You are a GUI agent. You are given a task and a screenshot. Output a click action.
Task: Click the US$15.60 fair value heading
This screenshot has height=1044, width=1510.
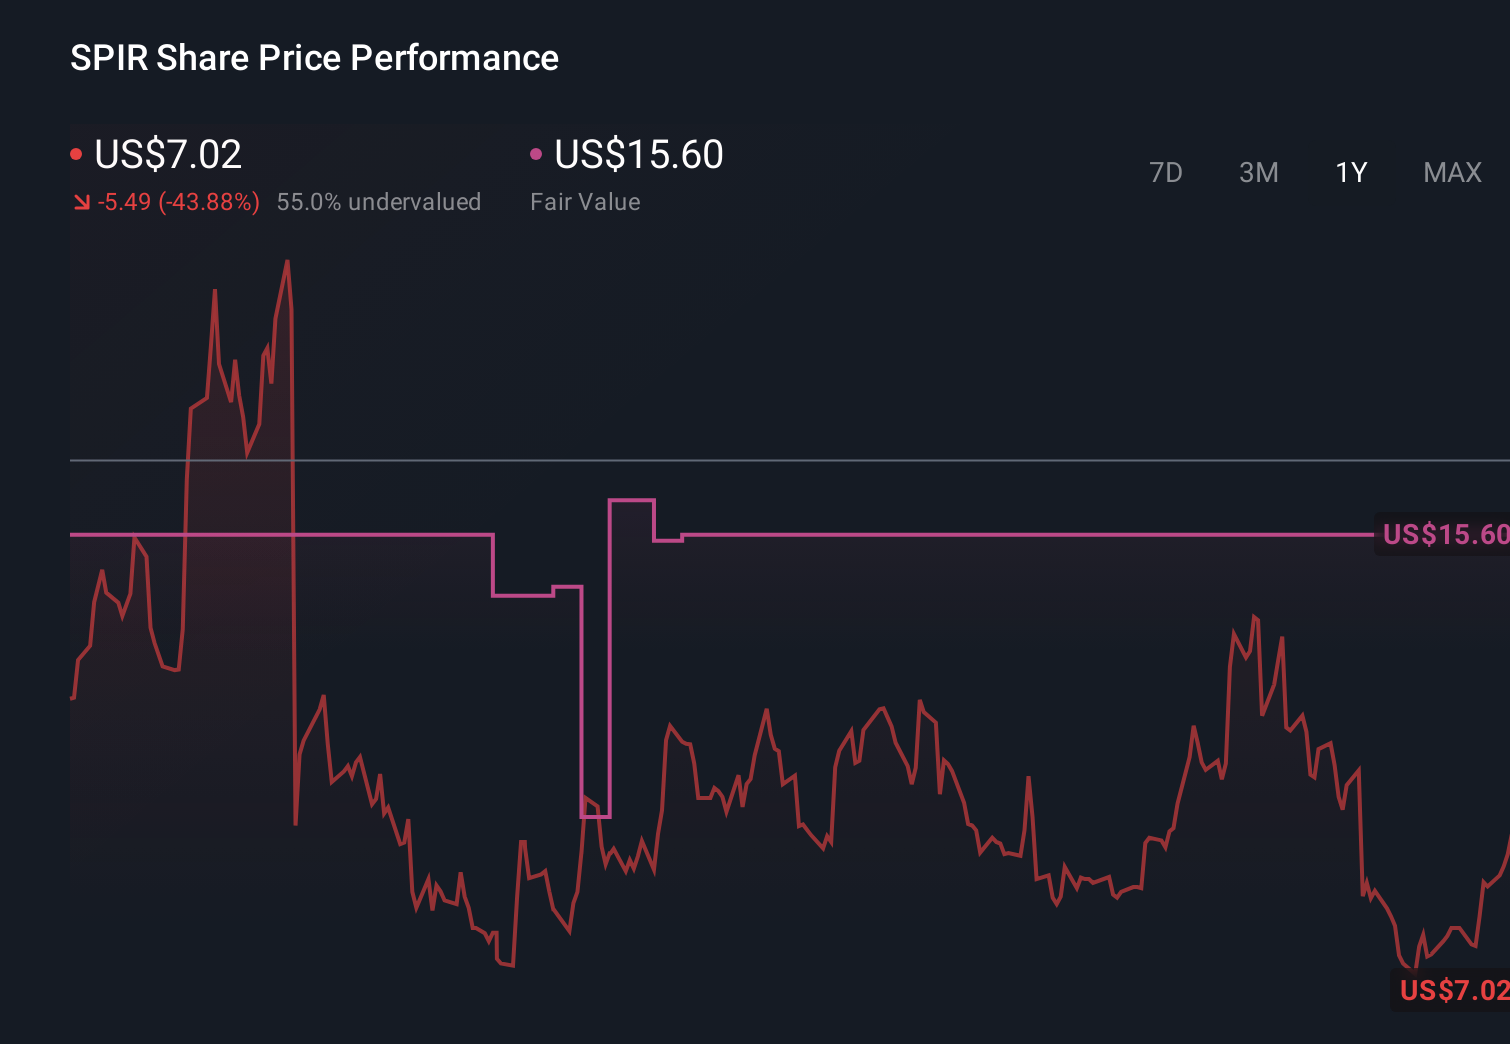pos(638,154)
